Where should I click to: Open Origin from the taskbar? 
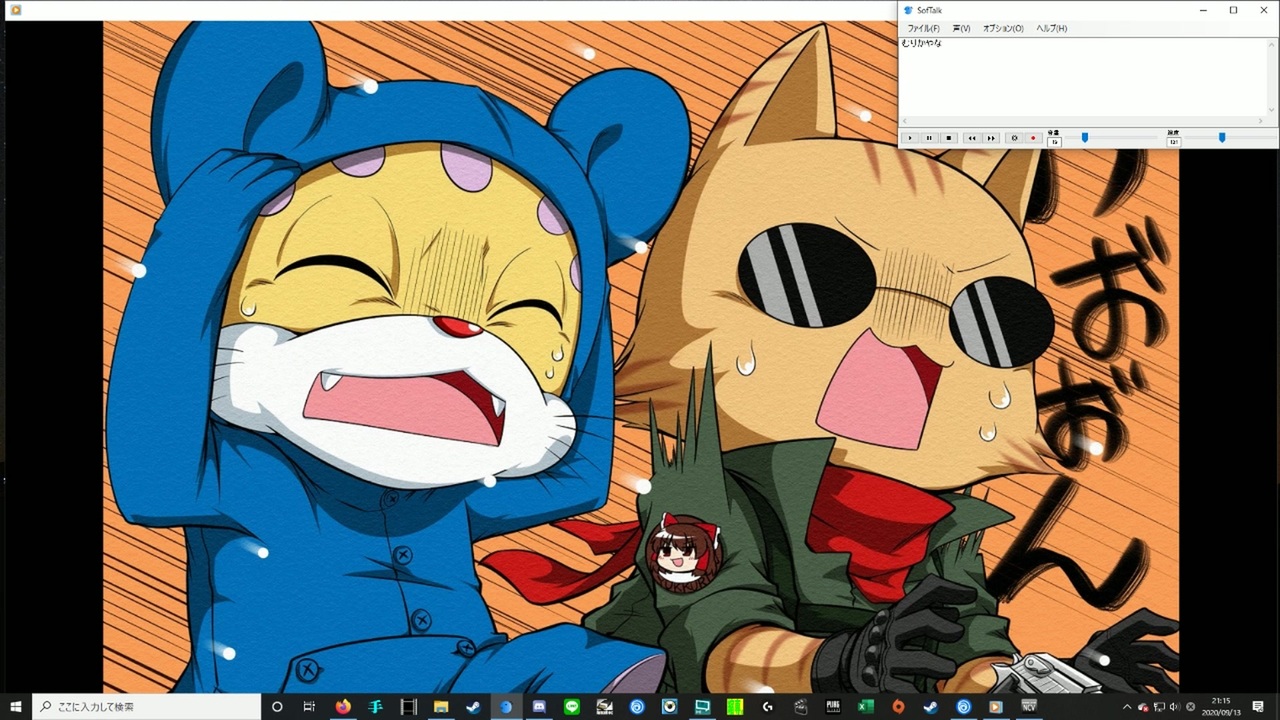tap(898, 707)
